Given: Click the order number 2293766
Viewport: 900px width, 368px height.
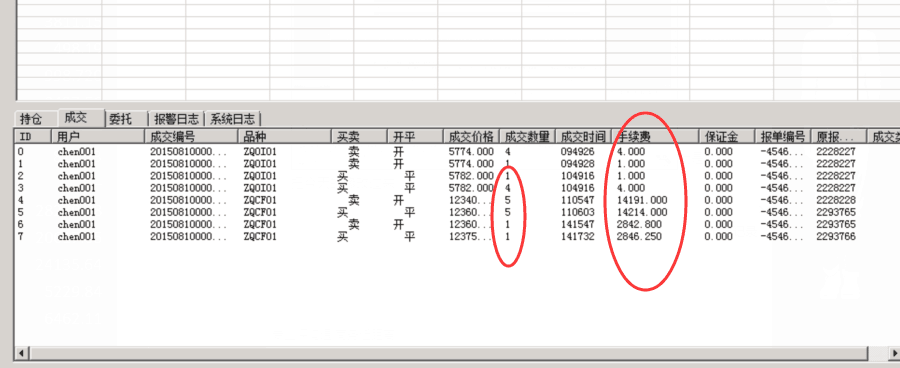Looking at the screenshot, I should pyautogui.click(x=836, y=237).
